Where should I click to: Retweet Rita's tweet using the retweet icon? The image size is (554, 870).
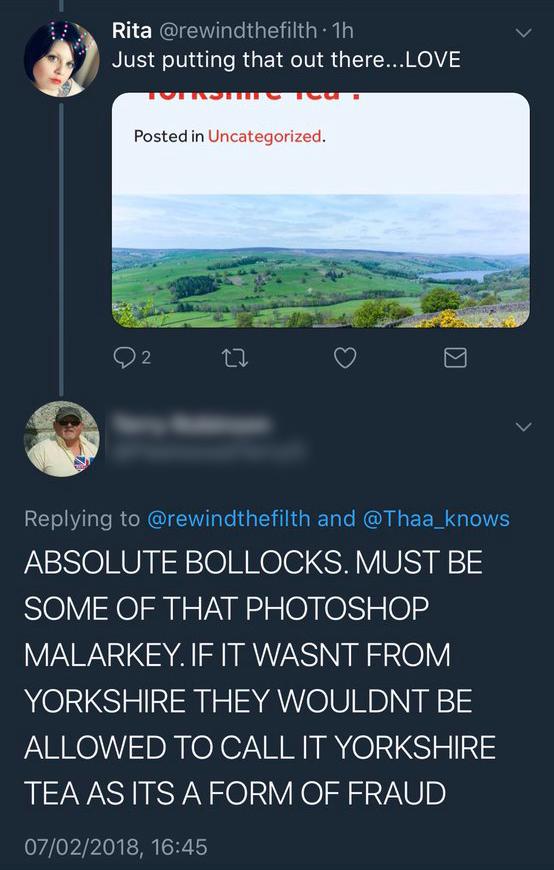pos(235,358)
